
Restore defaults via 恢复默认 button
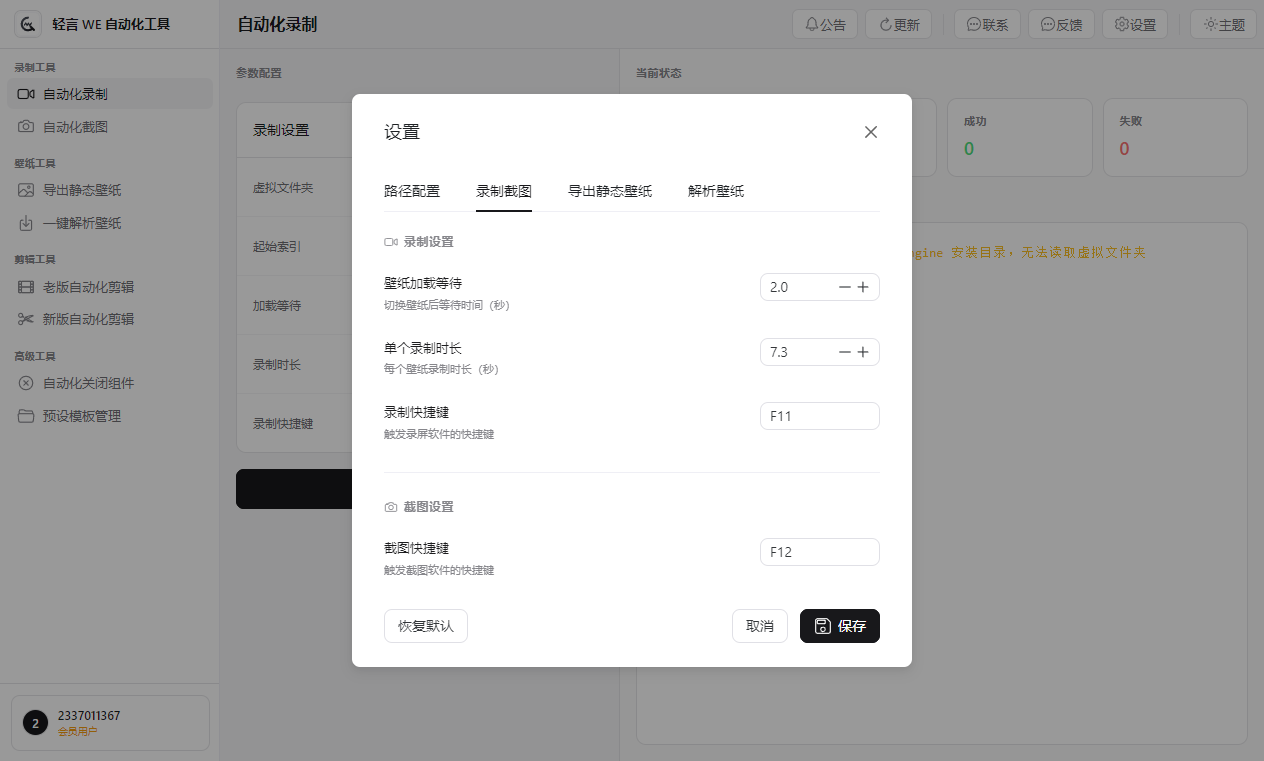point(425,626)
